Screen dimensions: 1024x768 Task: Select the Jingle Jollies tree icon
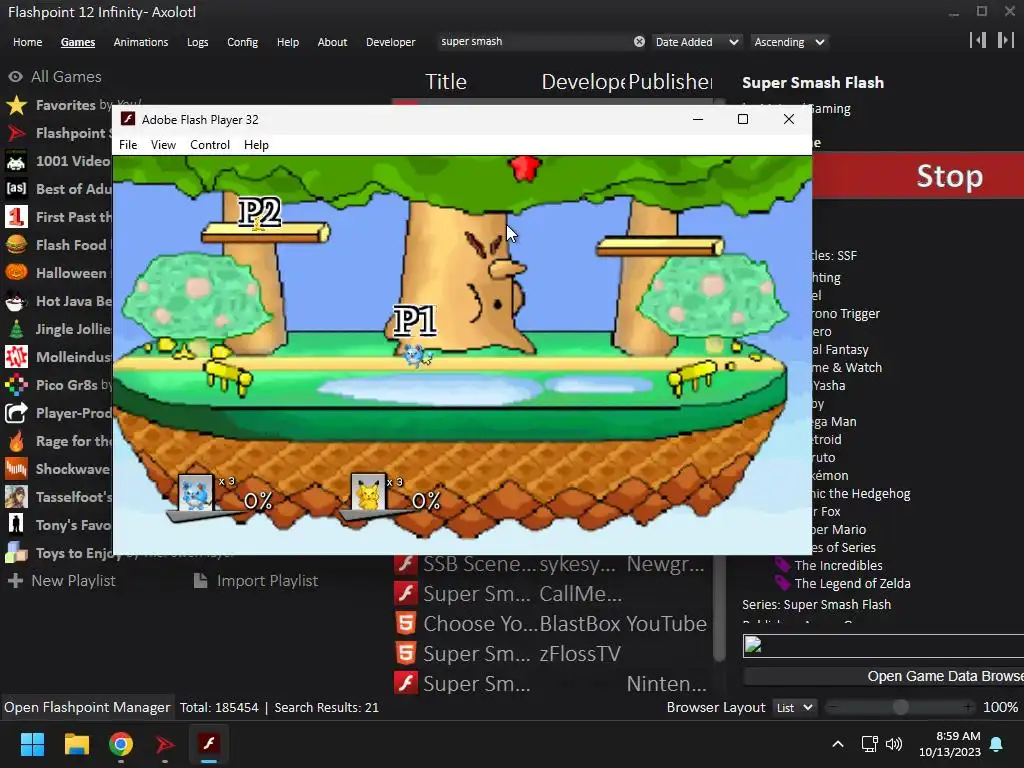[x=16, y=328]
